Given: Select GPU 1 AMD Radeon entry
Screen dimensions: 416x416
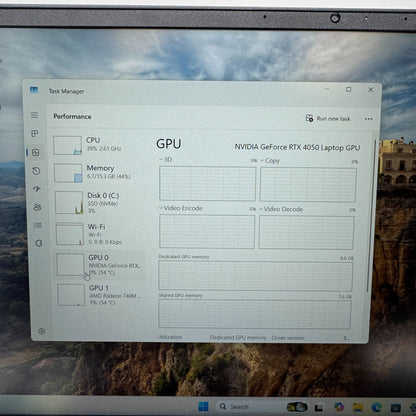Looking at the screenshot, I should (101, 295).
